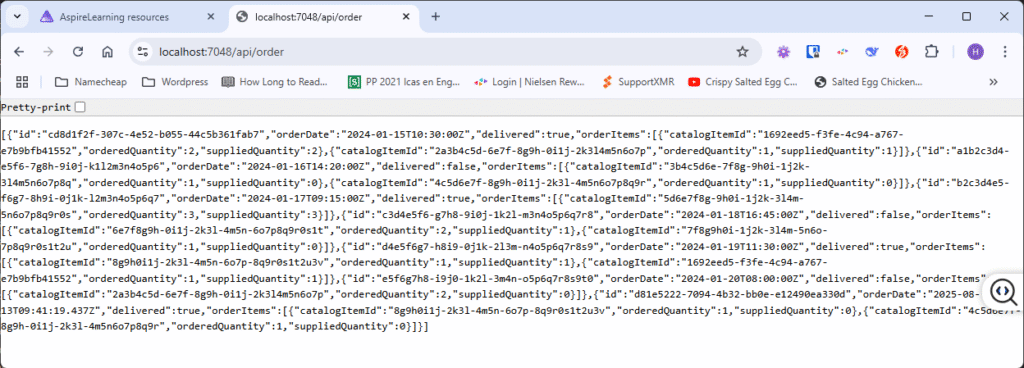Click the Google Lens search overlay icon
This screenshot has height=368, width=1024.
(x=1004, y=291)
